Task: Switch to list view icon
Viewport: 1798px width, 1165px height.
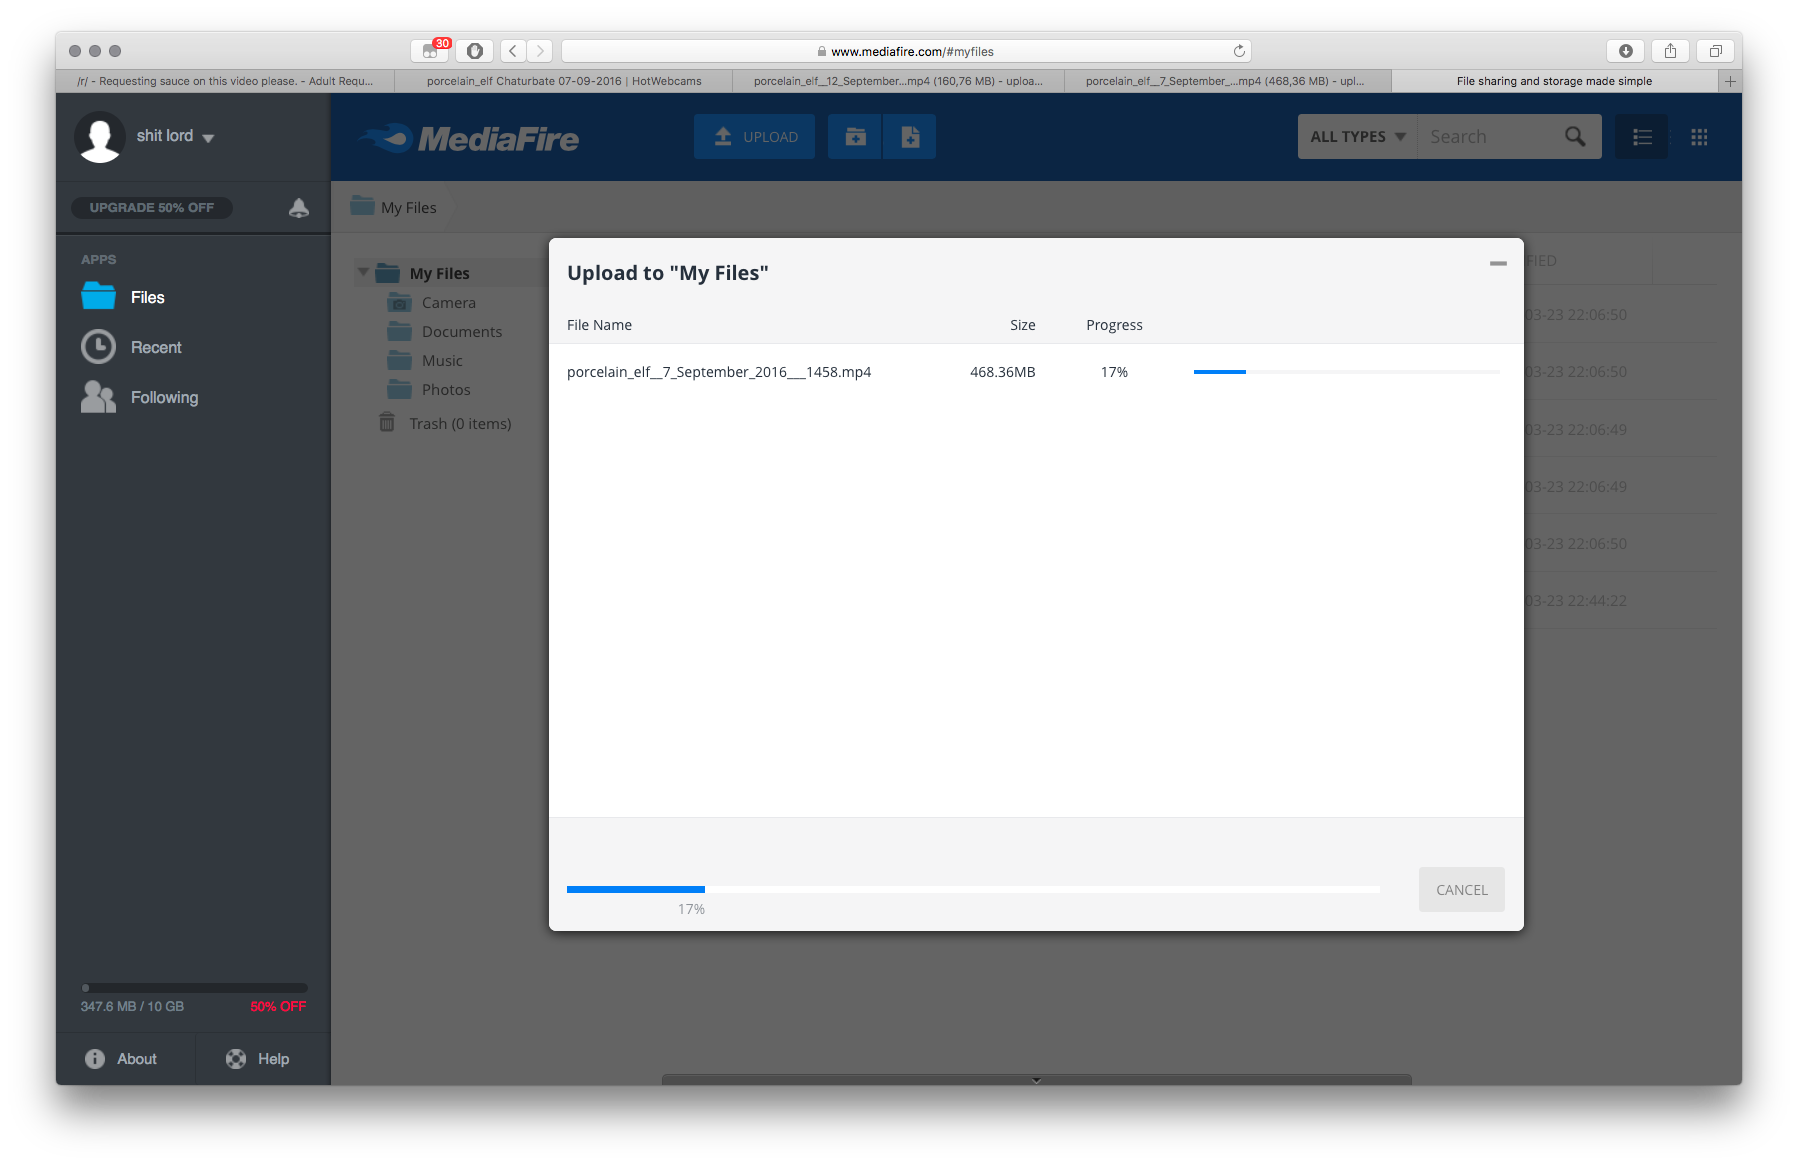Action: click(1642, 137)
